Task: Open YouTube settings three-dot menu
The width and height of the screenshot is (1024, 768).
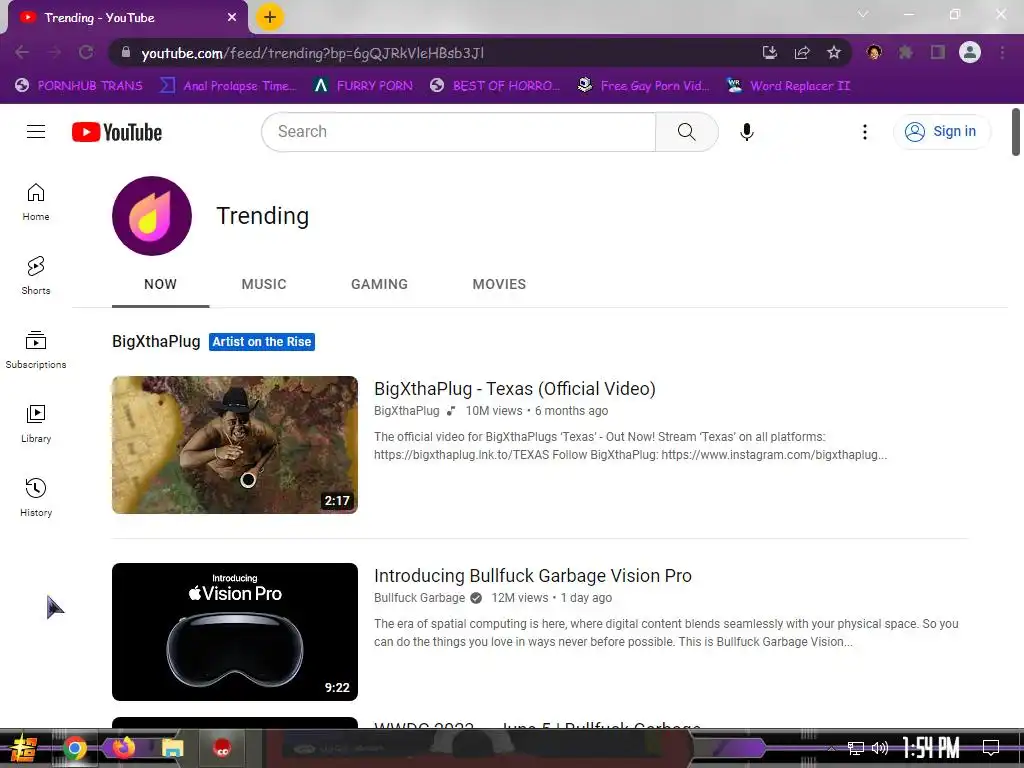Action: pos(865,132)
